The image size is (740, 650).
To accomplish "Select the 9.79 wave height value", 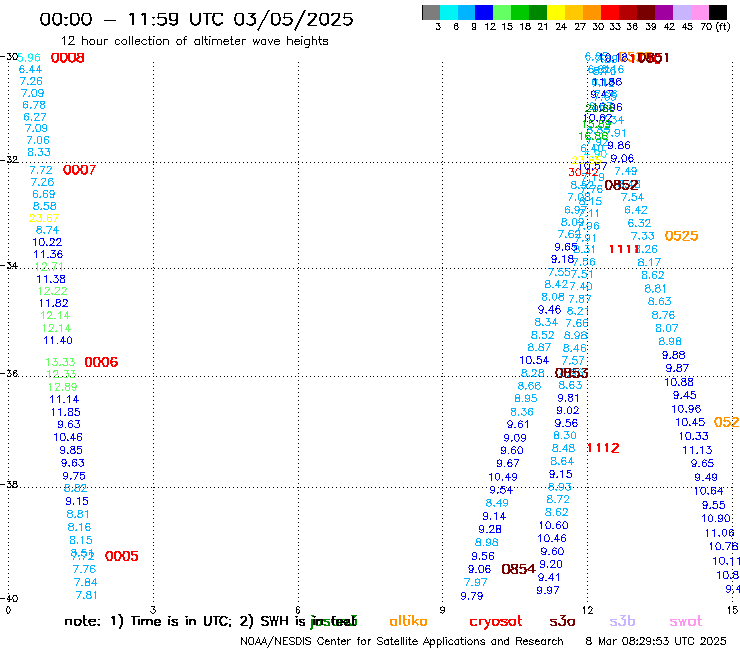I will 472,596.
